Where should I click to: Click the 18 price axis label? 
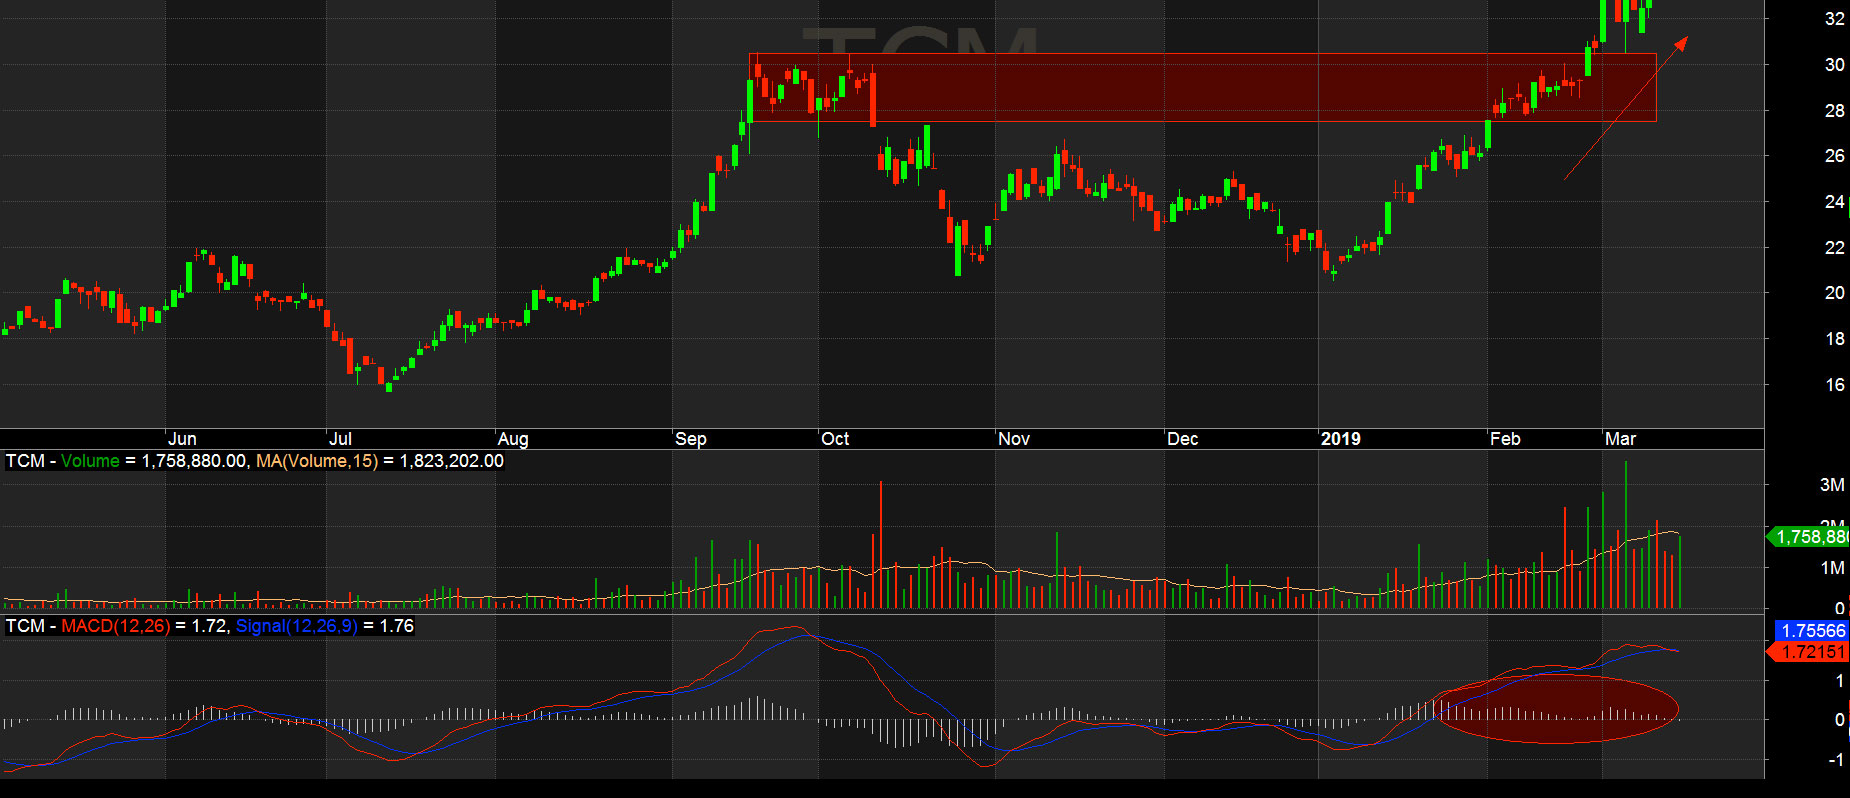coord(1835,339)
